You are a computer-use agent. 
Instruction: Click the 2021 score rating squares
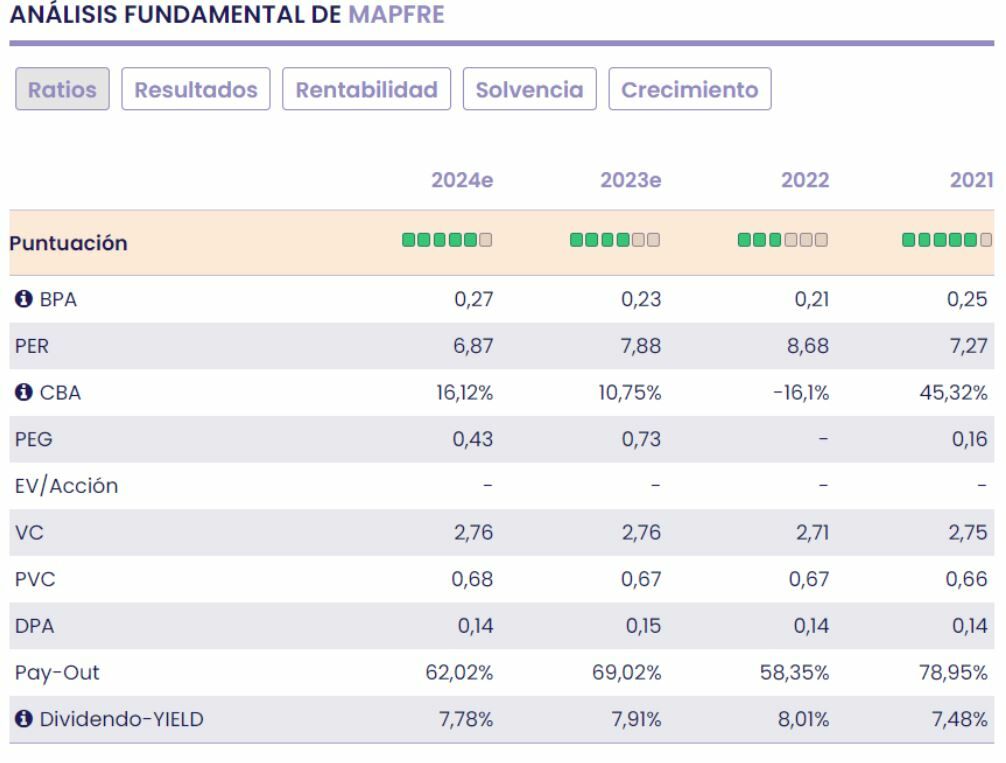click(x=947, y=241)
